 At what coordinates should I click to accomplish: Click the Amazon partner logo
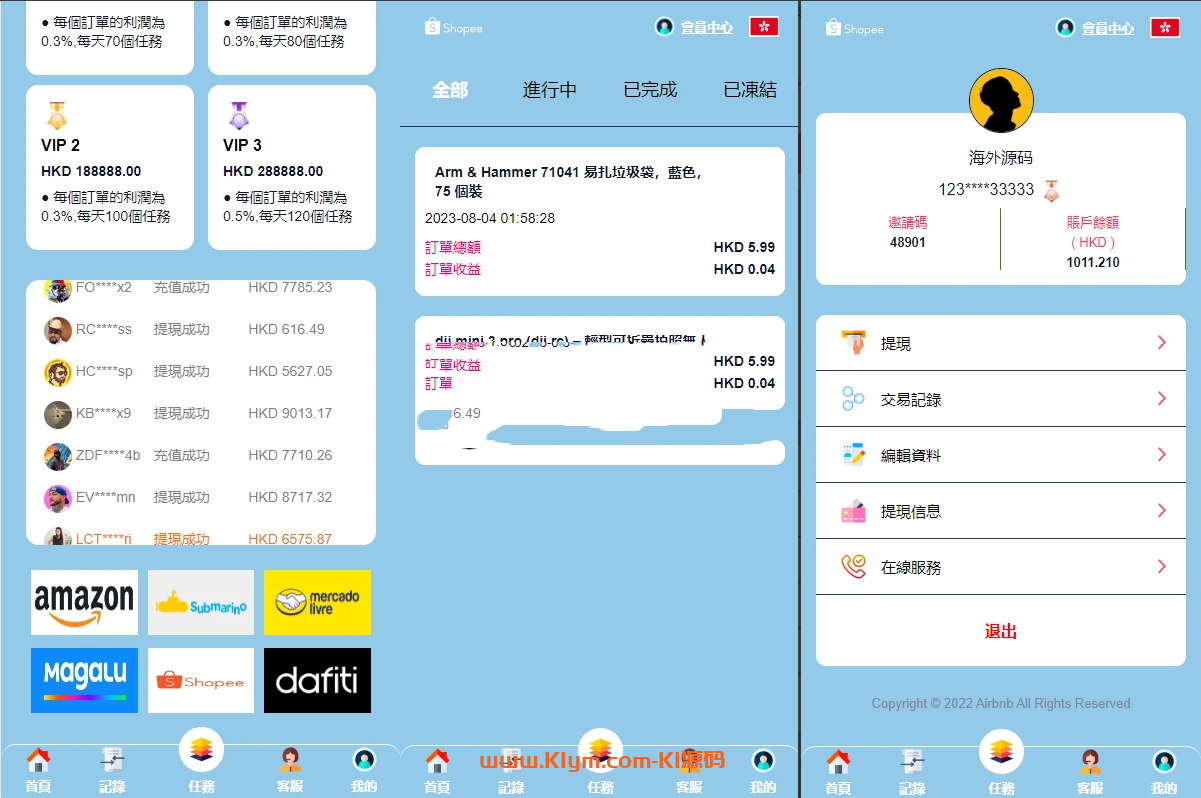pyautogui.click(x=84, y=602)
